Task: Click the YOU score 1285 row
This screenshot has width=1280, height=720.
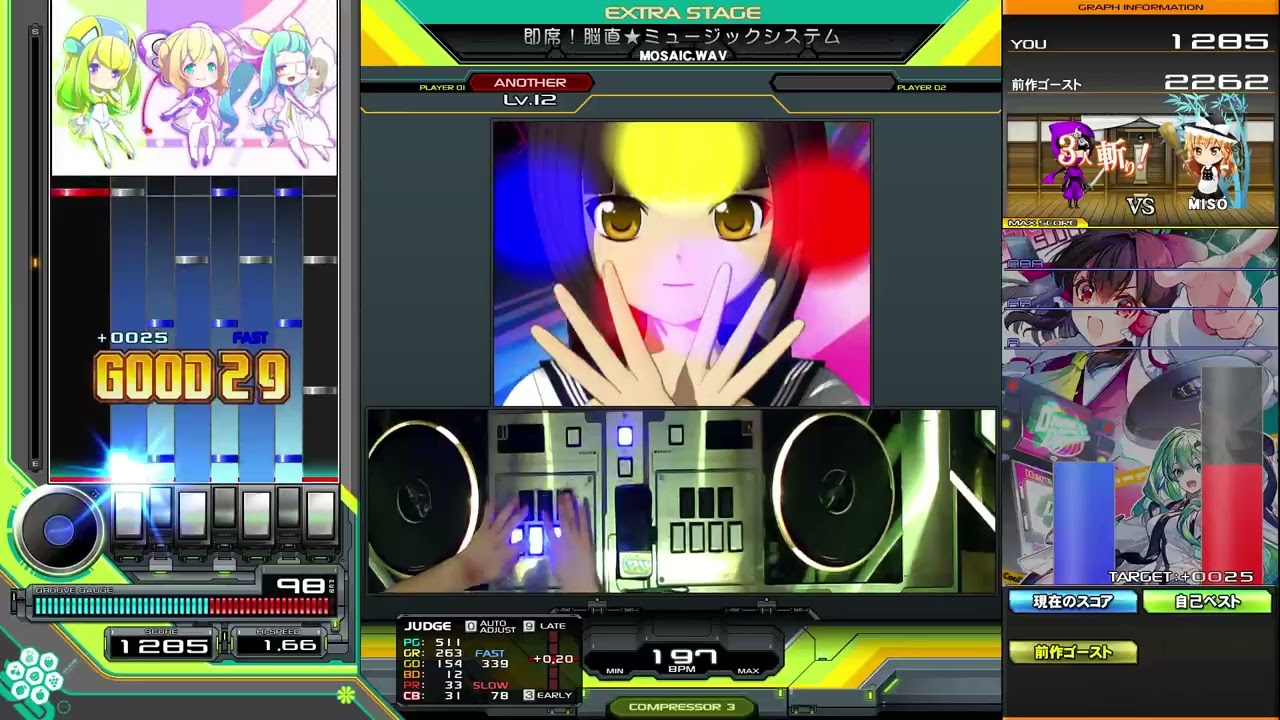Action: tap(1140, 42)
